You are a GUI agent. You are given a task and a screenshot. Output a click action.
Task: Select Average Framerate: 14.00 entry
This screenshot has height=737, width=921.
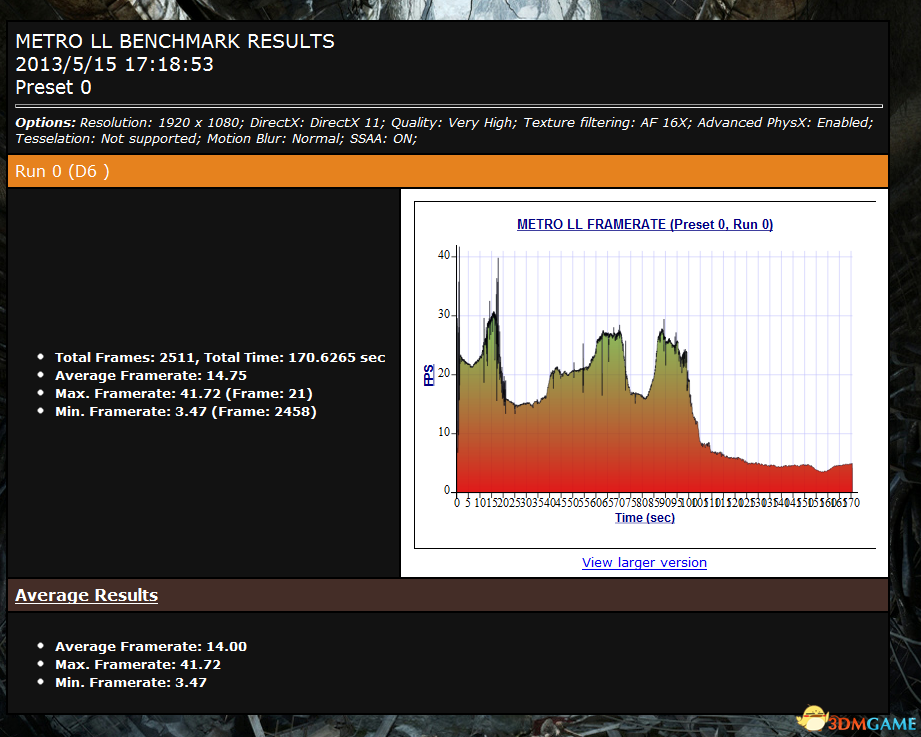[151, 647]
